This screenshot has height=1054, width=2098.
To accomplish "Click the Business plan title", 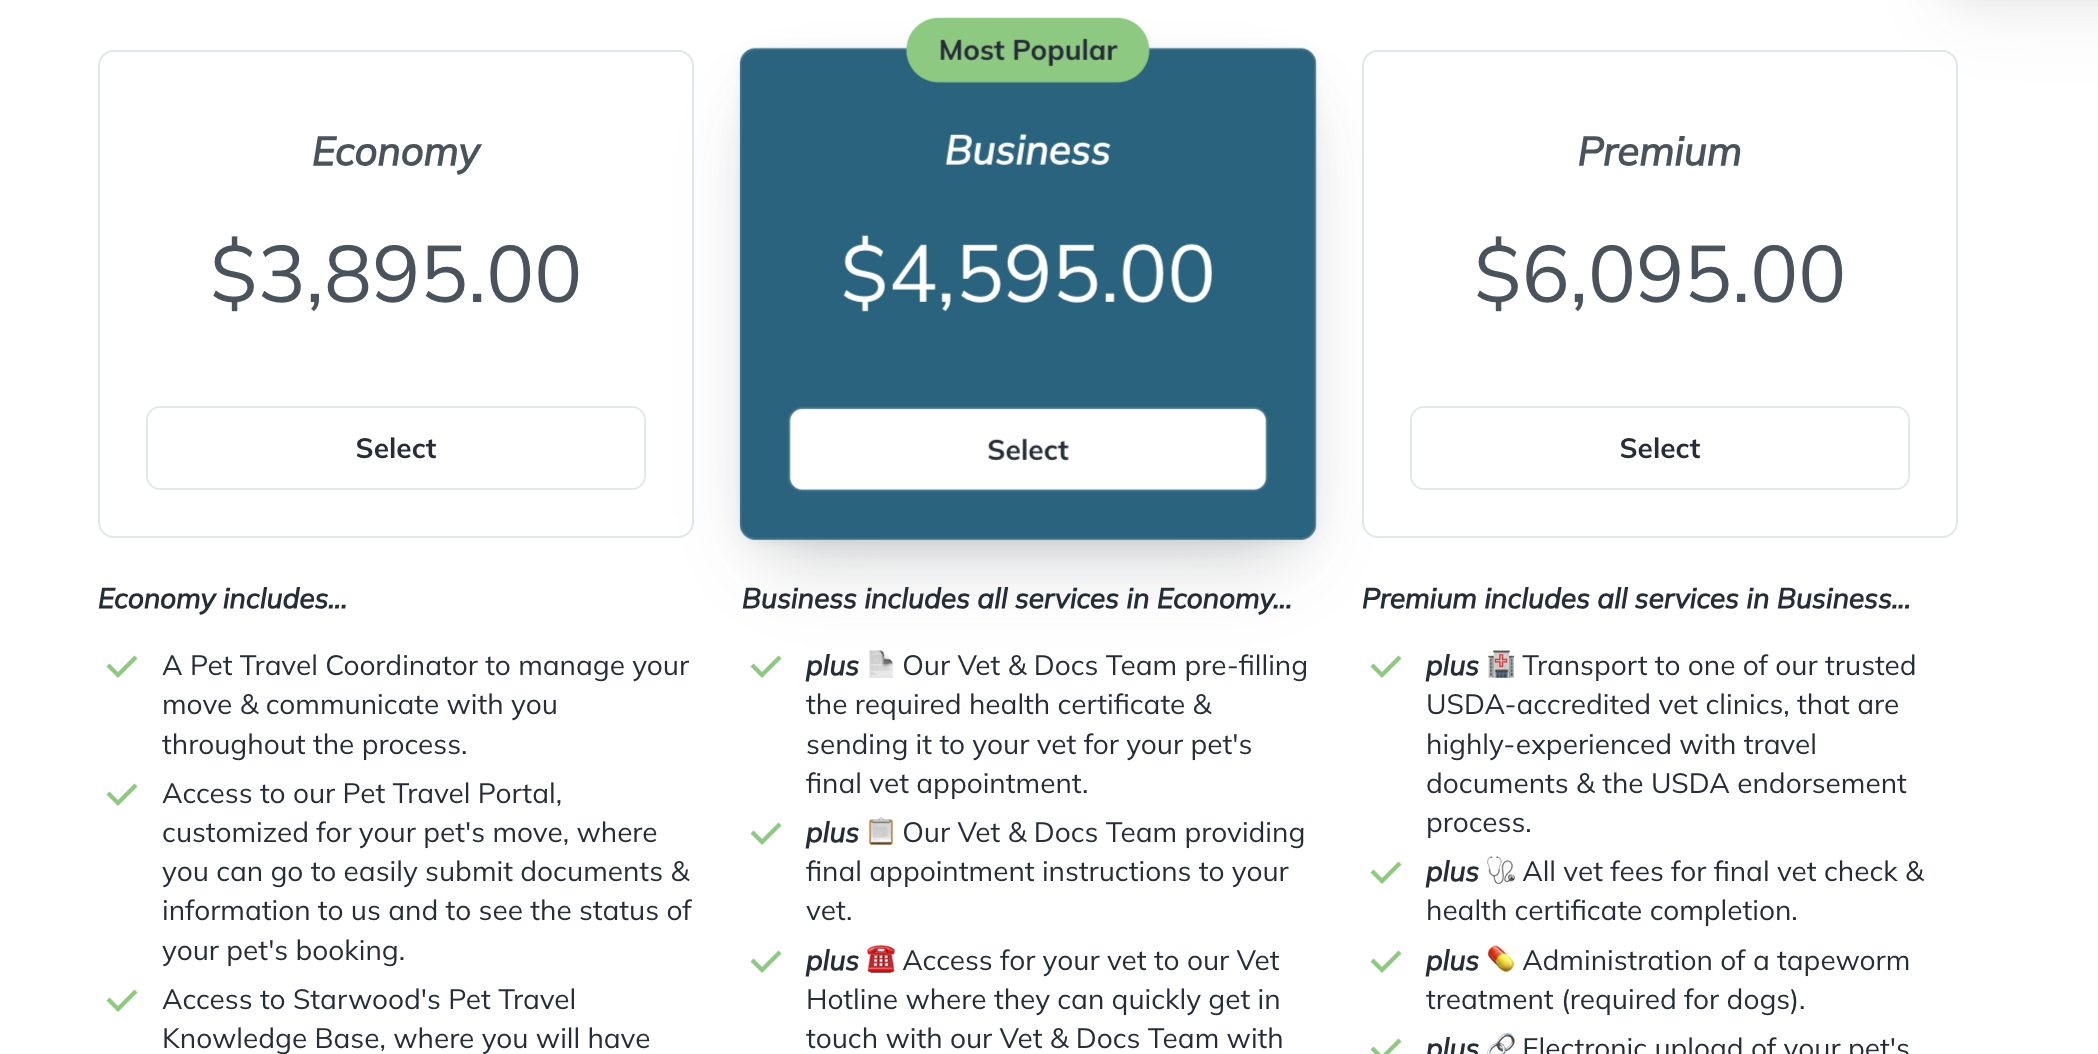I will (x=1028, y=151).
